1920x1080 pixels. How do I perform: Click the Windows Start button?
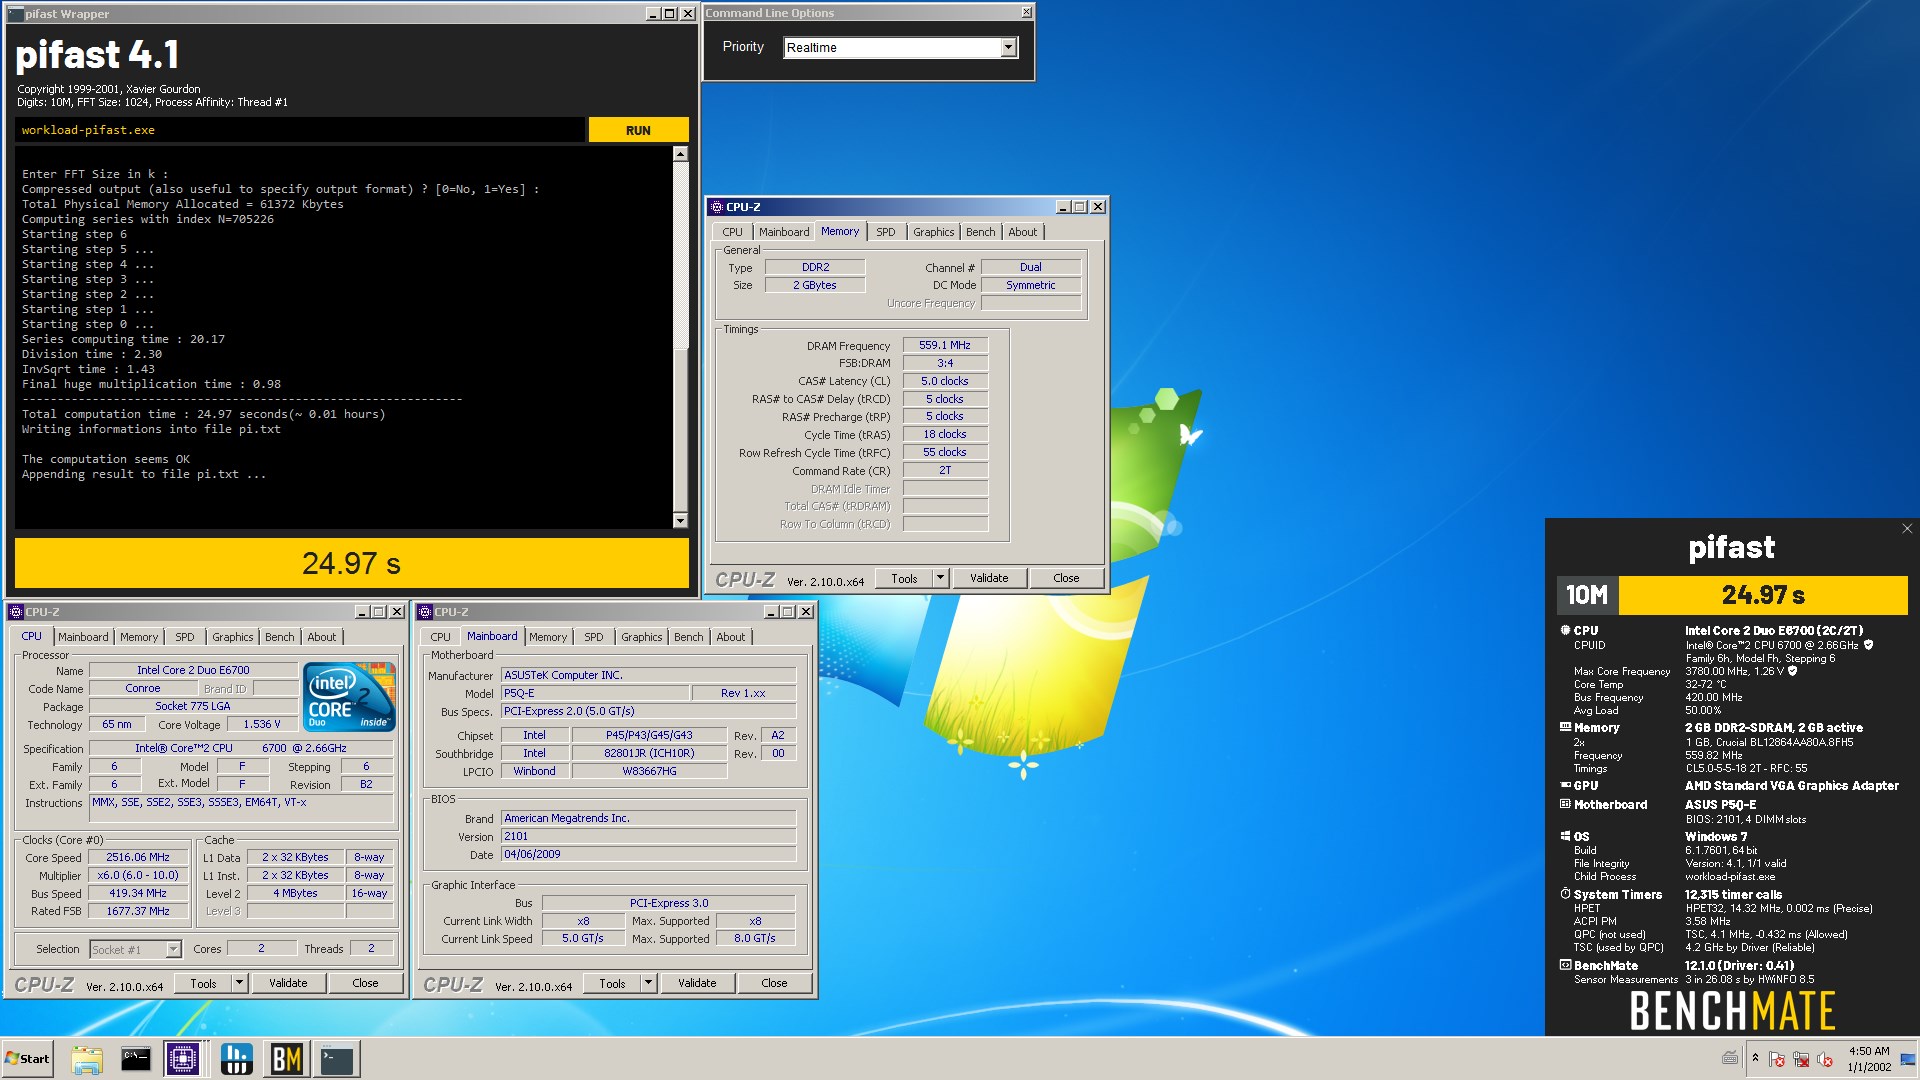[27, 1059]
